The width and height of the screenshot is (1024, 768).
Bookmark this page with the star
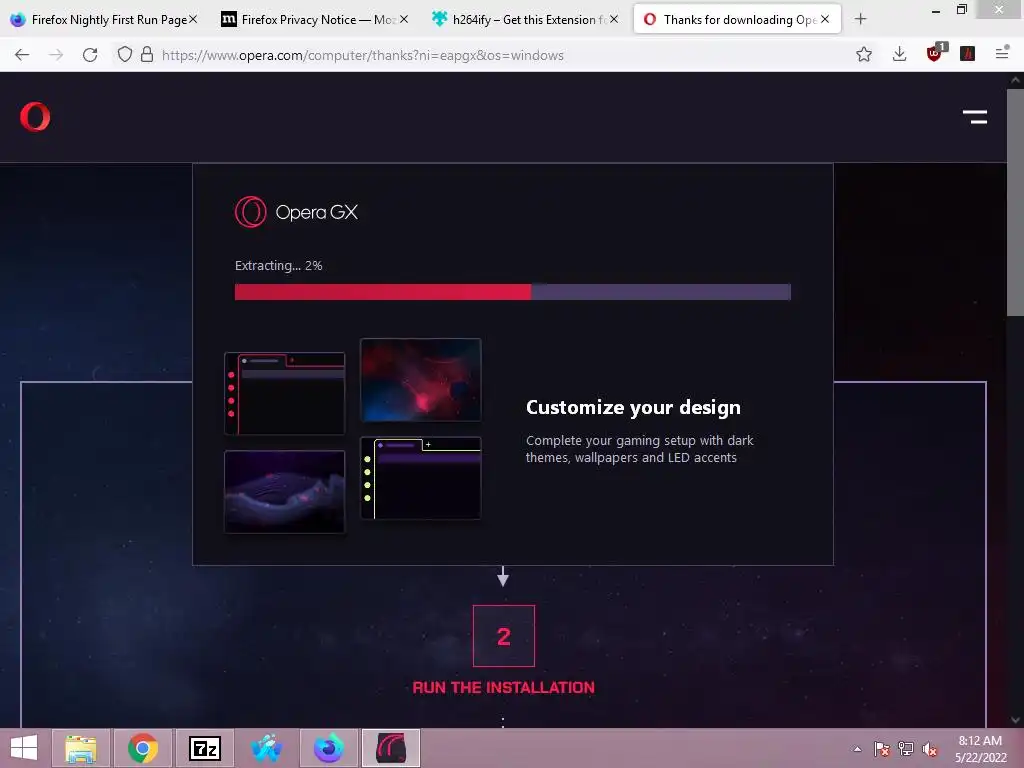(864, 55)
